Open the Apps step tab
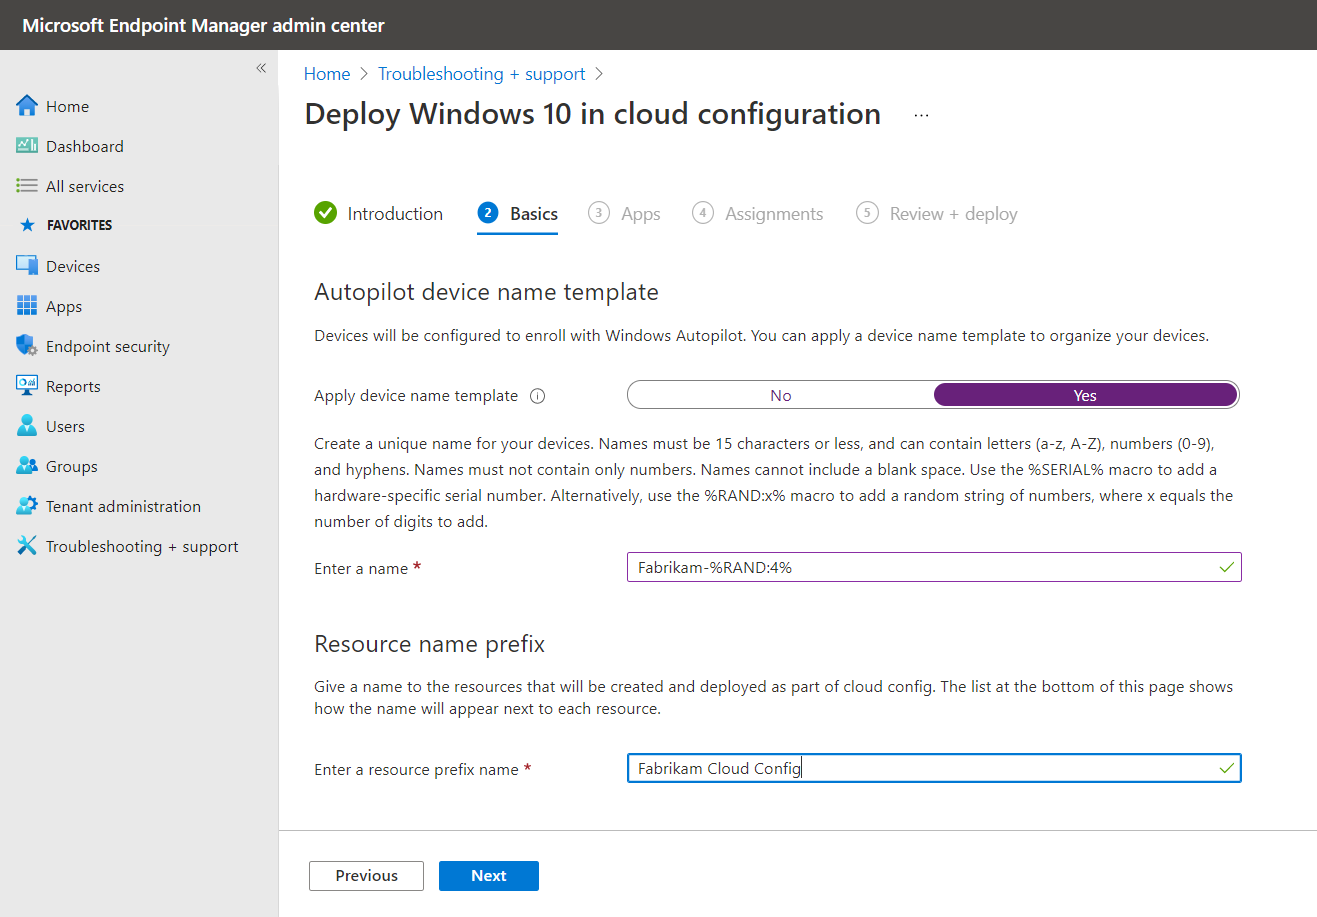 [x=624, y=214]
